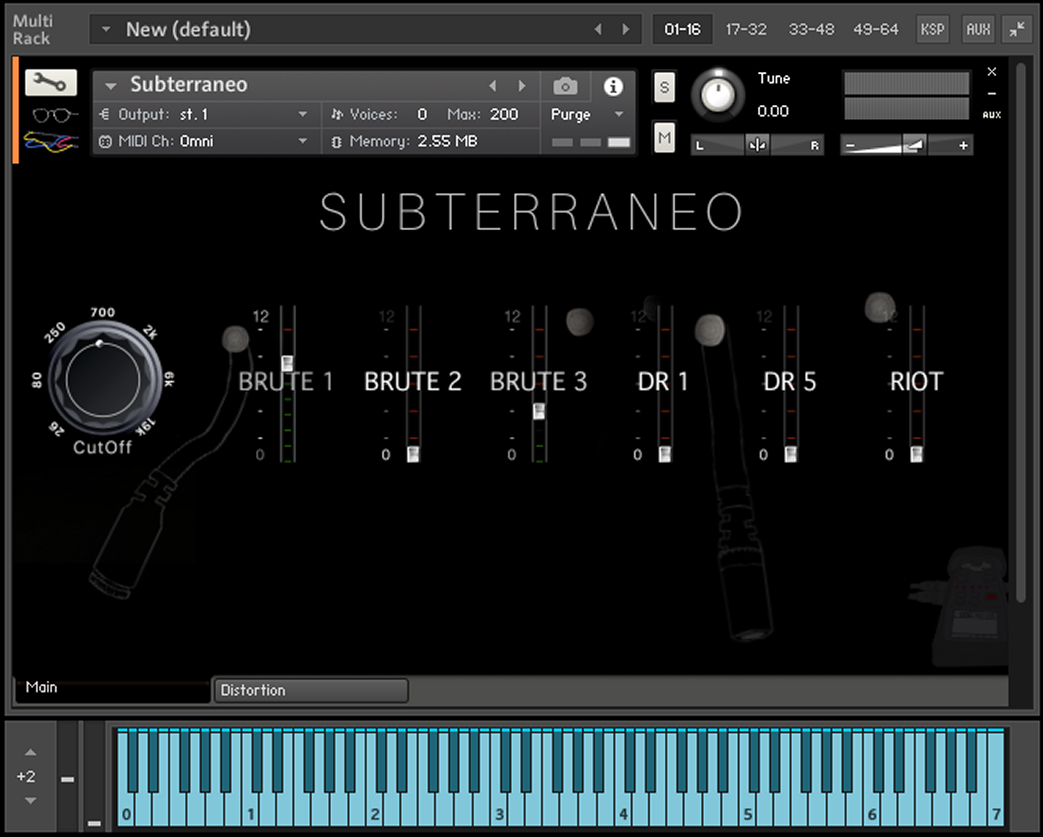Image resolution: width=1043 pixels, height=837 pixels.
Task: Click the KSP button in the top bar
Action: pyautogui.click(x=932, y=28)
